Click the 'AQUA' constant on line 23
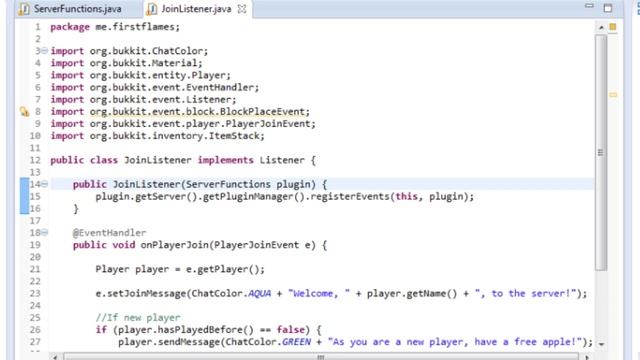The image size is (640, 360). click(260, 293)
